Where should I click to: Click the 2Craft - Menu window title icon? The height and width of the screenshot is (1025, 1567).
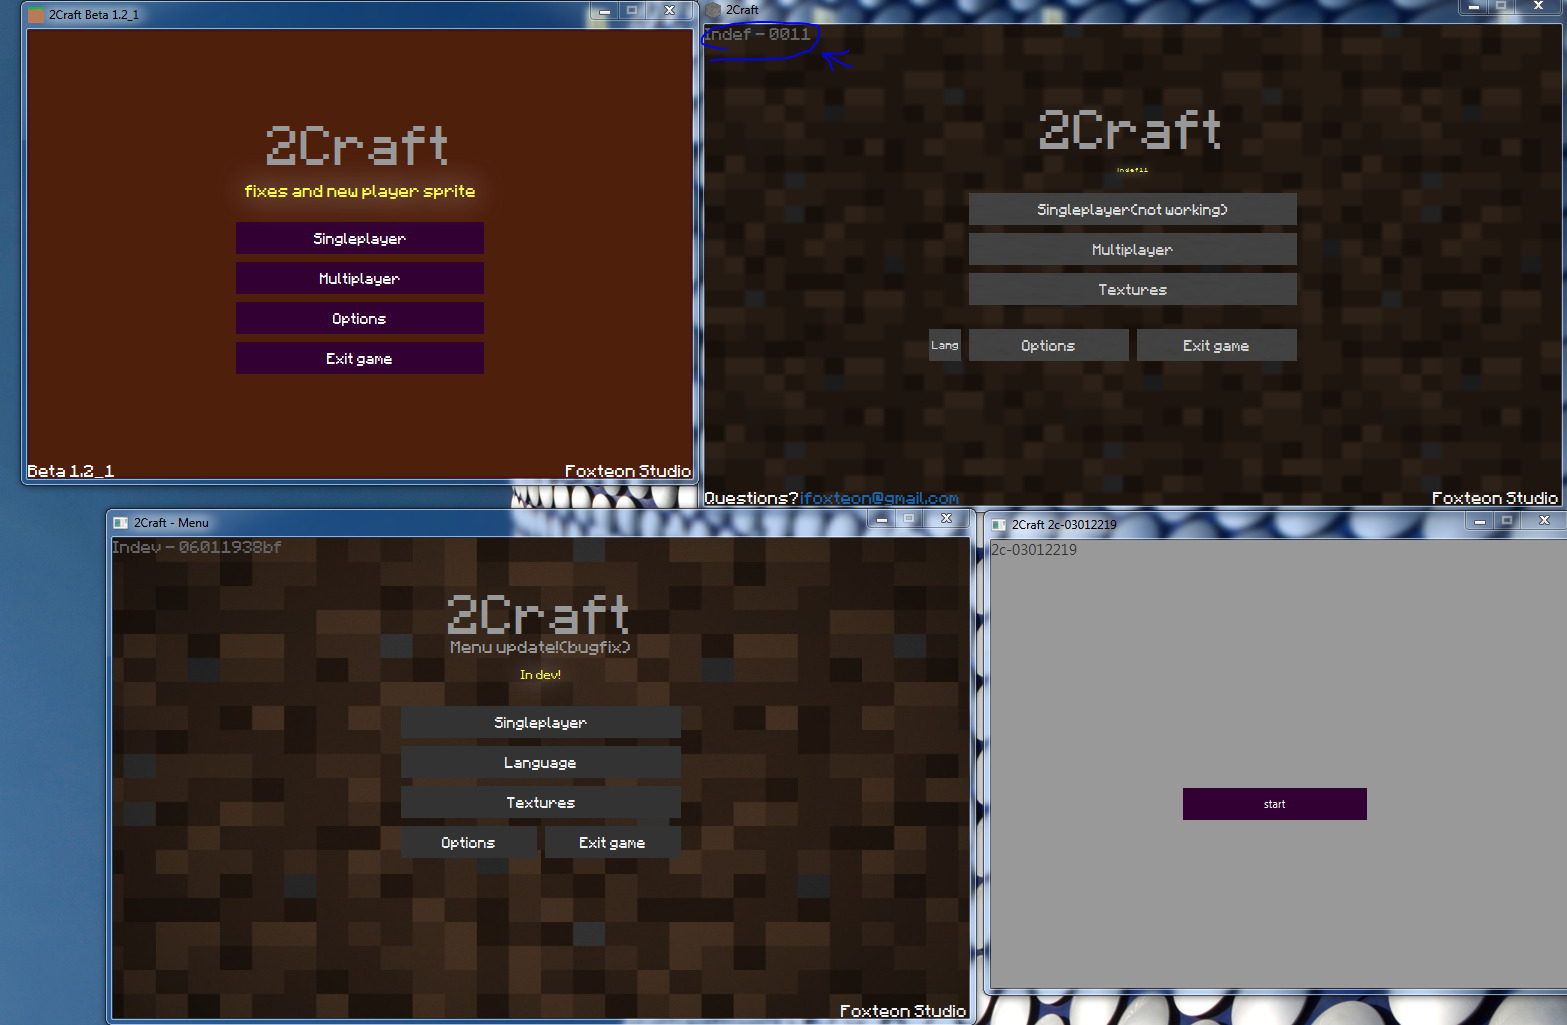(x=121, y=523)
